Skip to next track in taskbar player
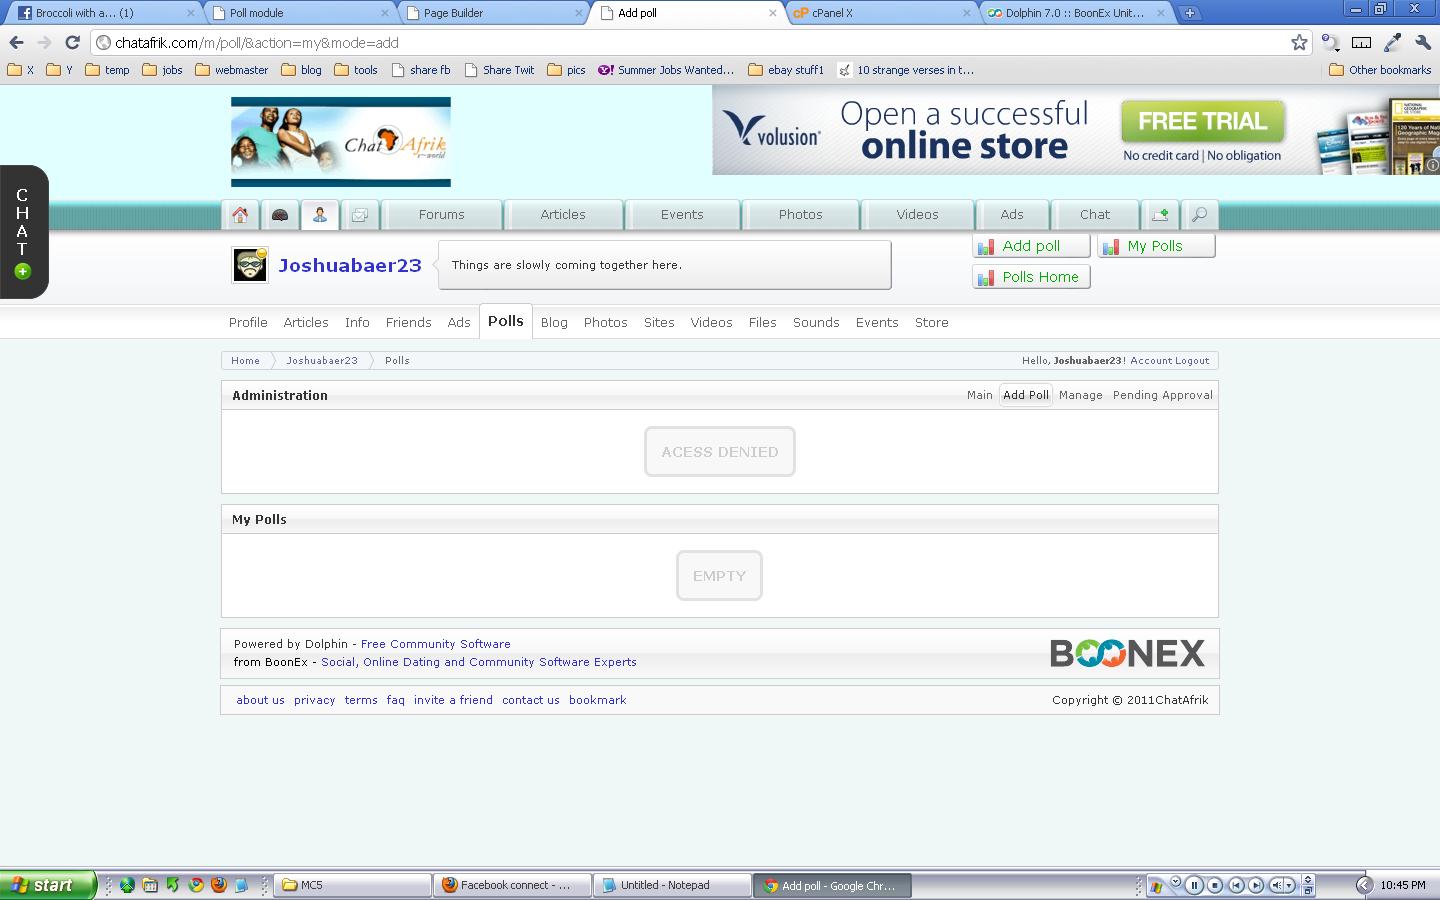This screenshot has height=900, width=1440. click(x=1256, y=885)
